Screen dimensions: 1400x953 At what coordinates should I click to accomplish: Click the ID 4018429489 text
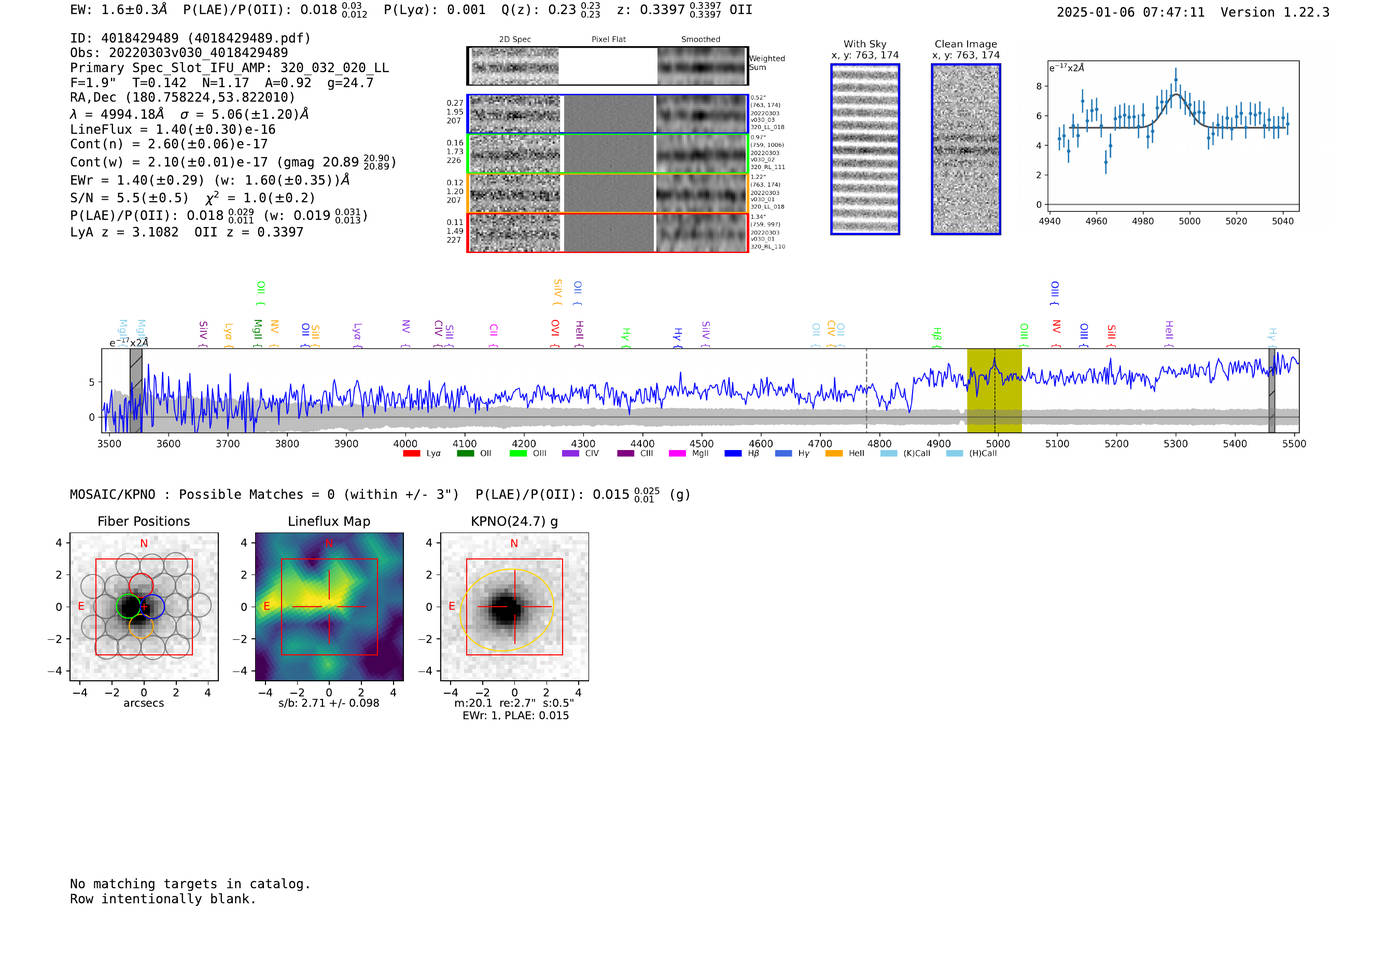[x=190, y=38]
